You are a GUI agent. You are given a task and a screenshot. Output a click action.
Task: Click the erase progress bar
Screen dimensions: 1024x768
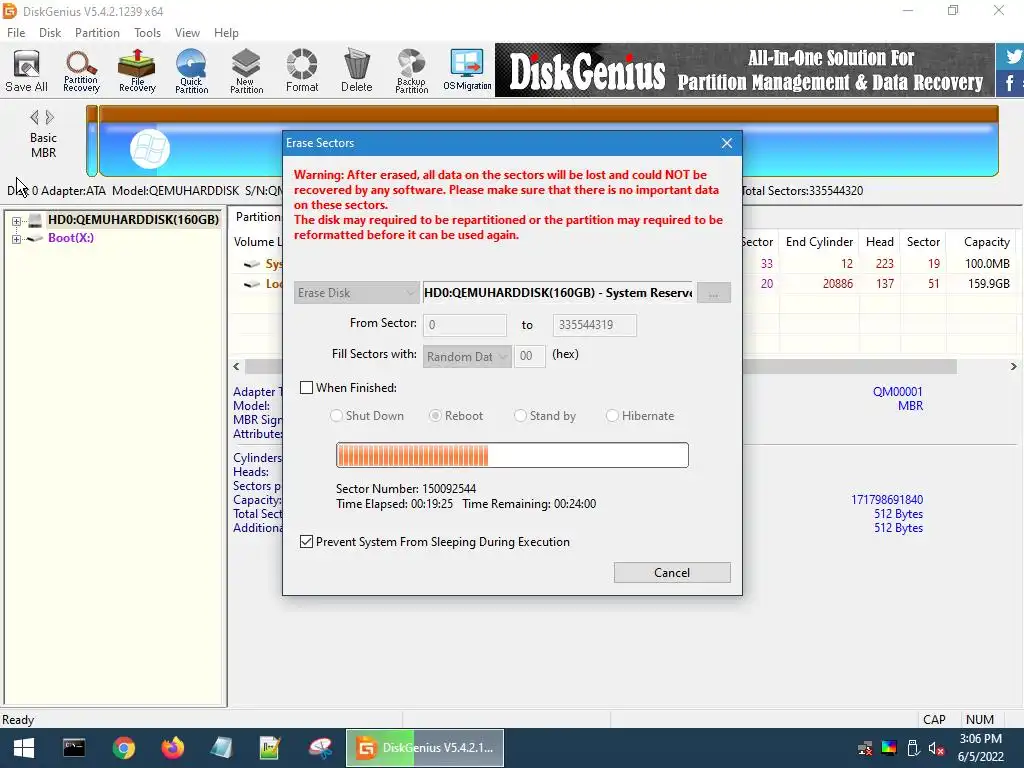pyautogui.click(x=512, y=455)
